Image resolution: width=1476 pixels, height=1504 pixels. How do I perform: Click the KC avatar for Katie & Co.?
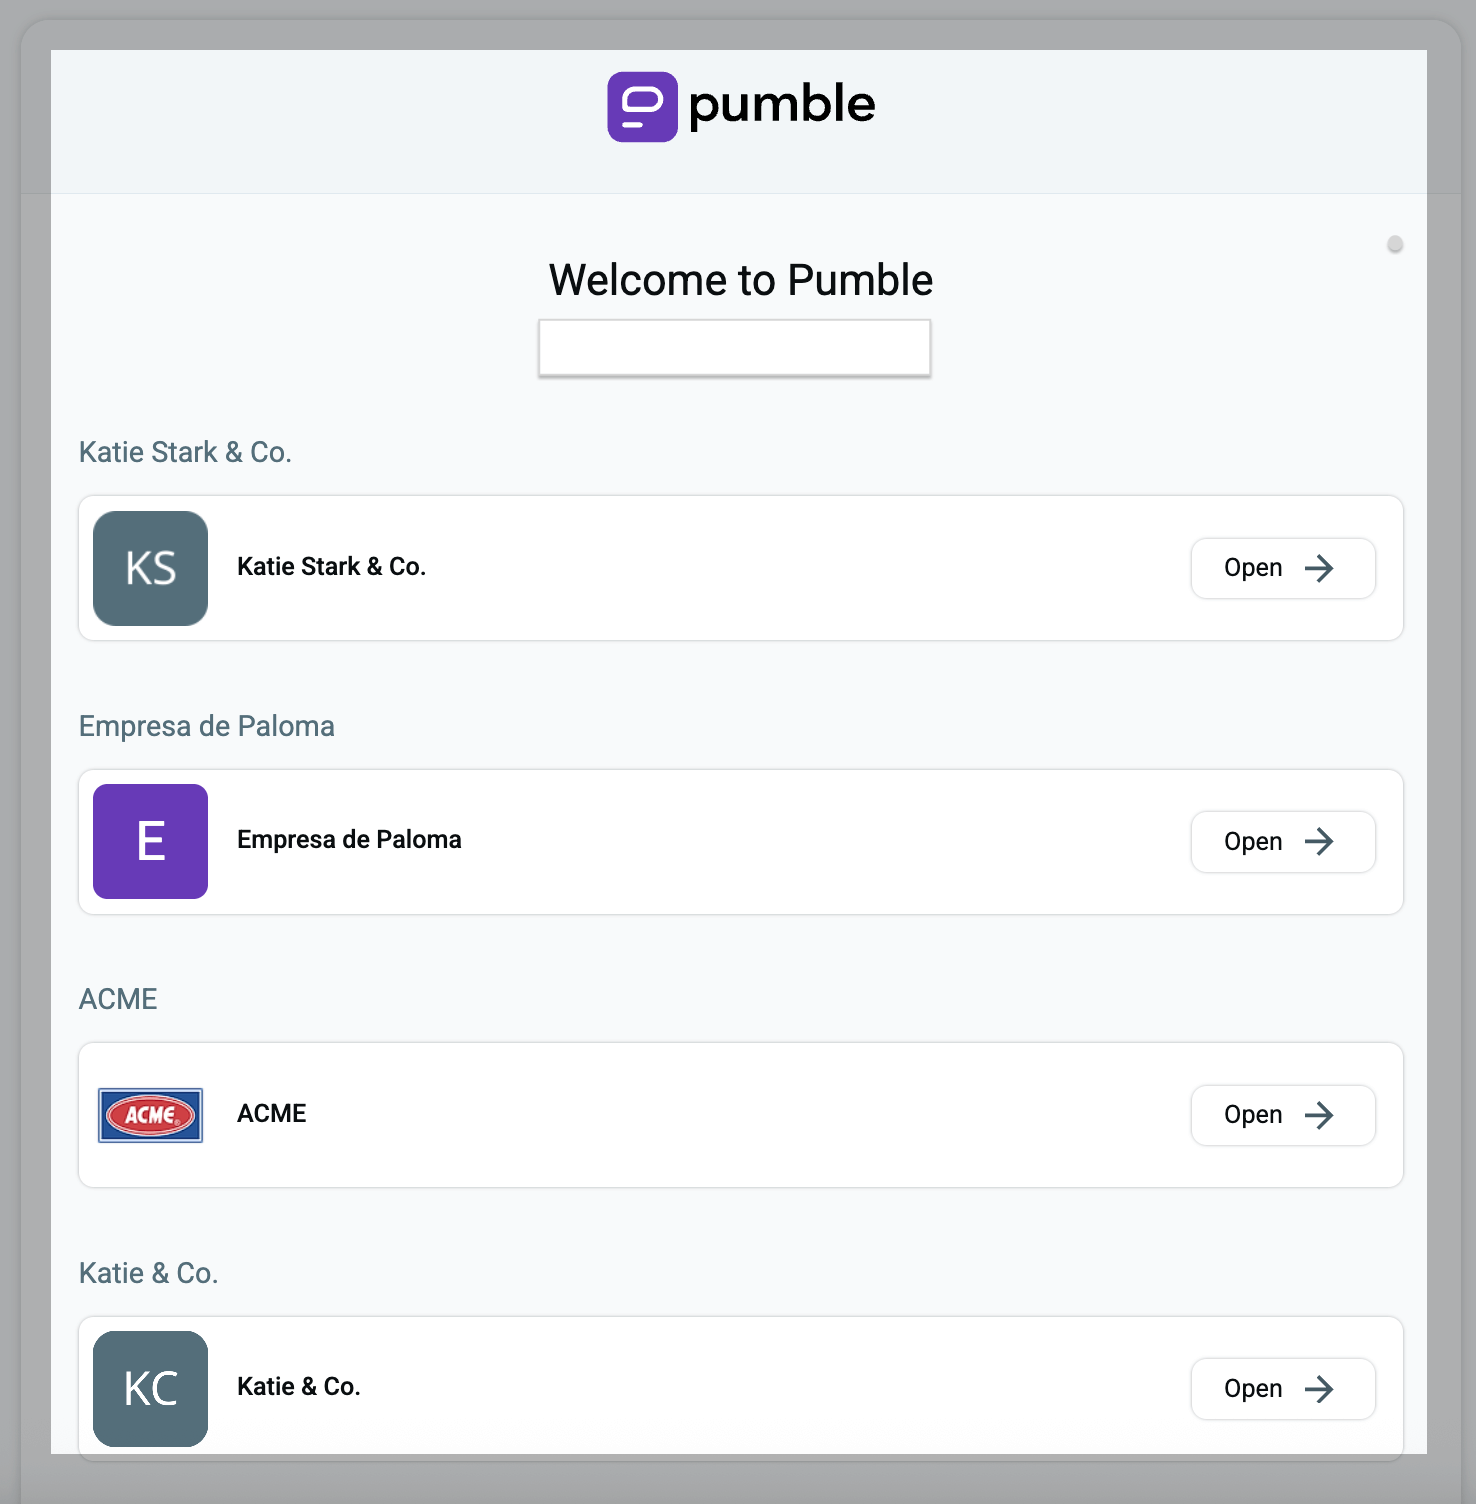(149, 1388)
